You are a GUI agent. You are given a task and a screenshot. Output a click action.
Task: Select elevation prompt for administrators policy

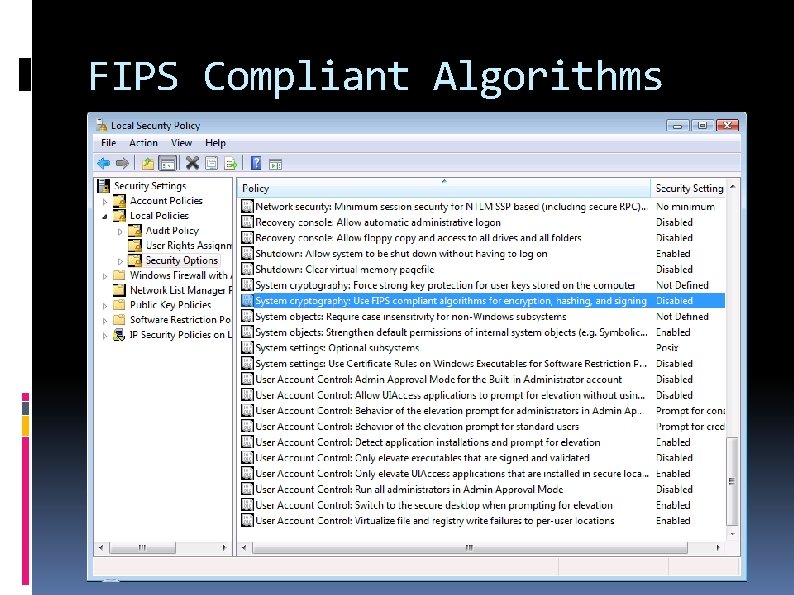(483, 411)
